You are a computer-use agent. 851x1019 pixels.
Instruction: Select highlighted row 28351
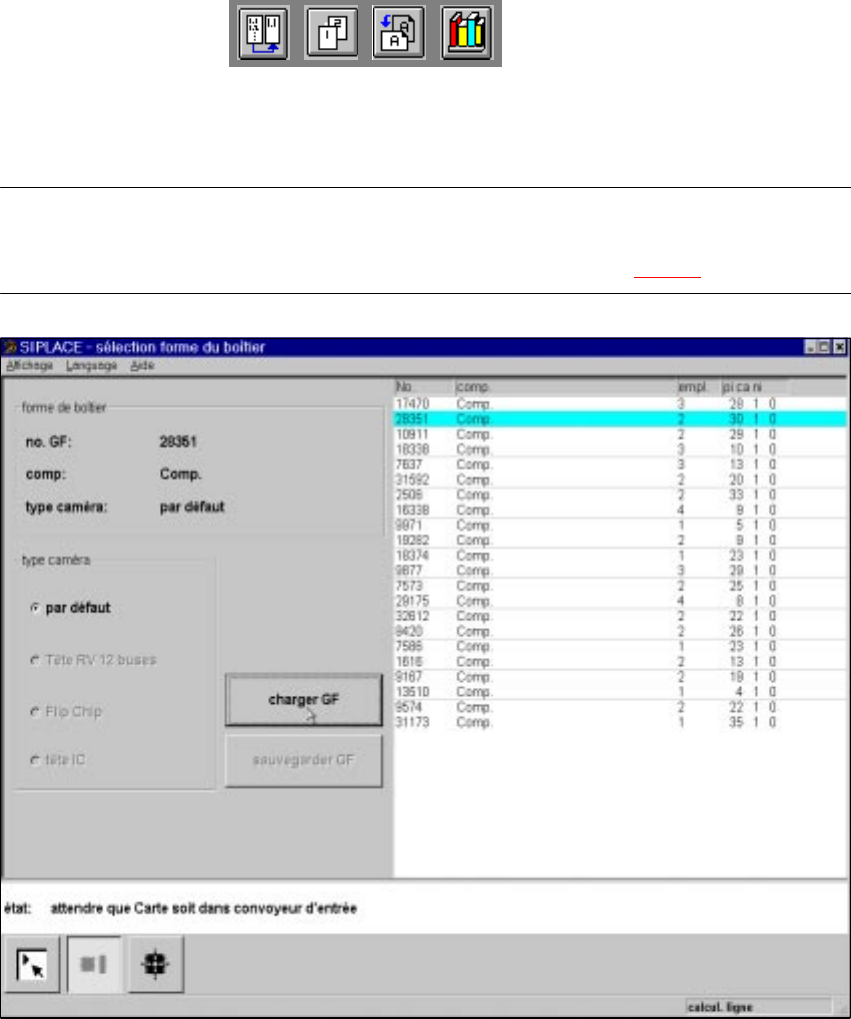pyautogui.click(x=620, y=419)
